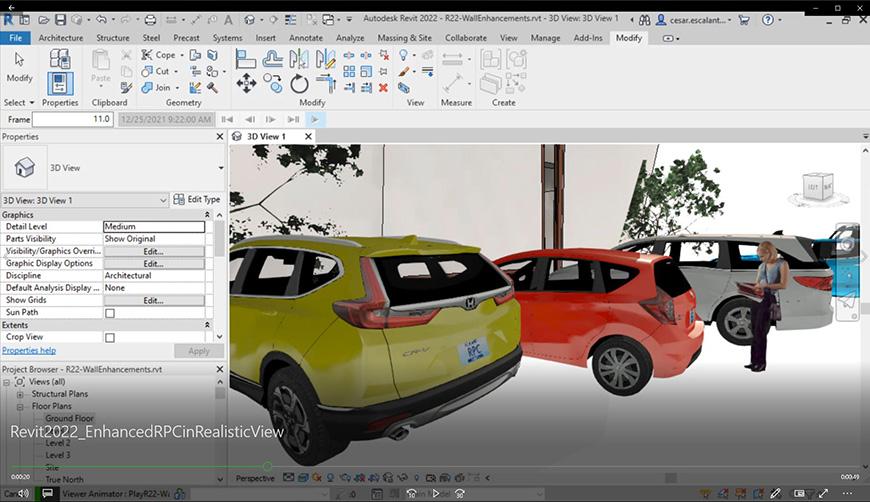Click the Open folder icon in quick access toolbar
Viewport: 870px width, 502px height.
(44, 20)
